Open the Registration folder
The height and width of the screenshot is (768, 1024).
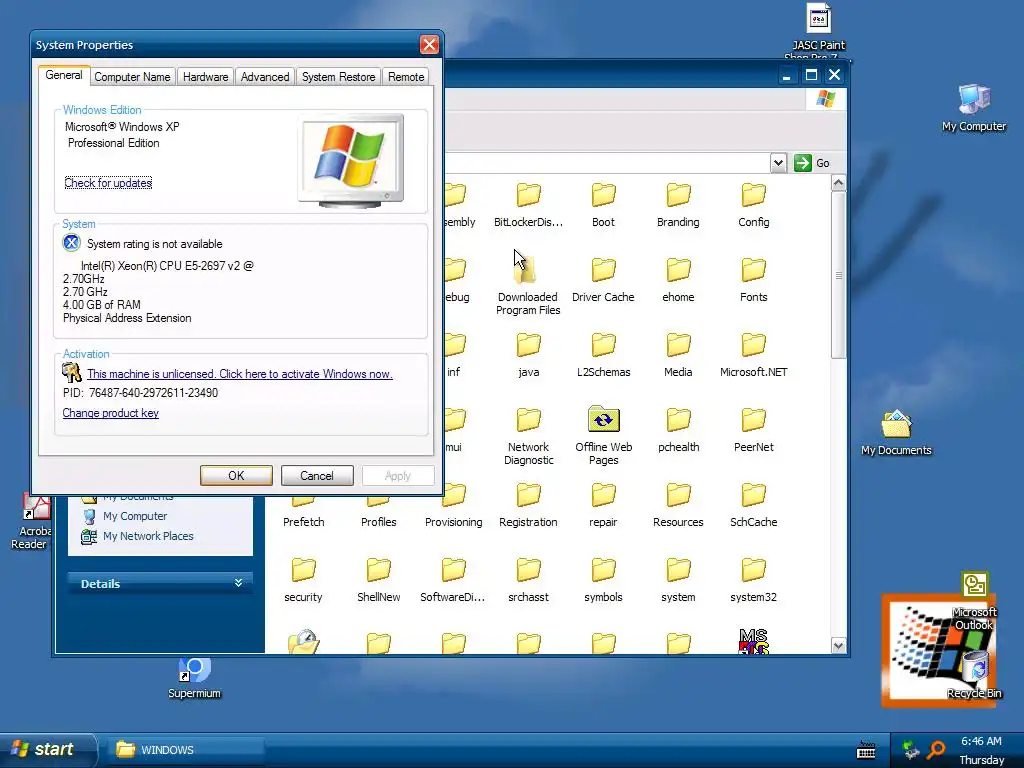(528, 505)
